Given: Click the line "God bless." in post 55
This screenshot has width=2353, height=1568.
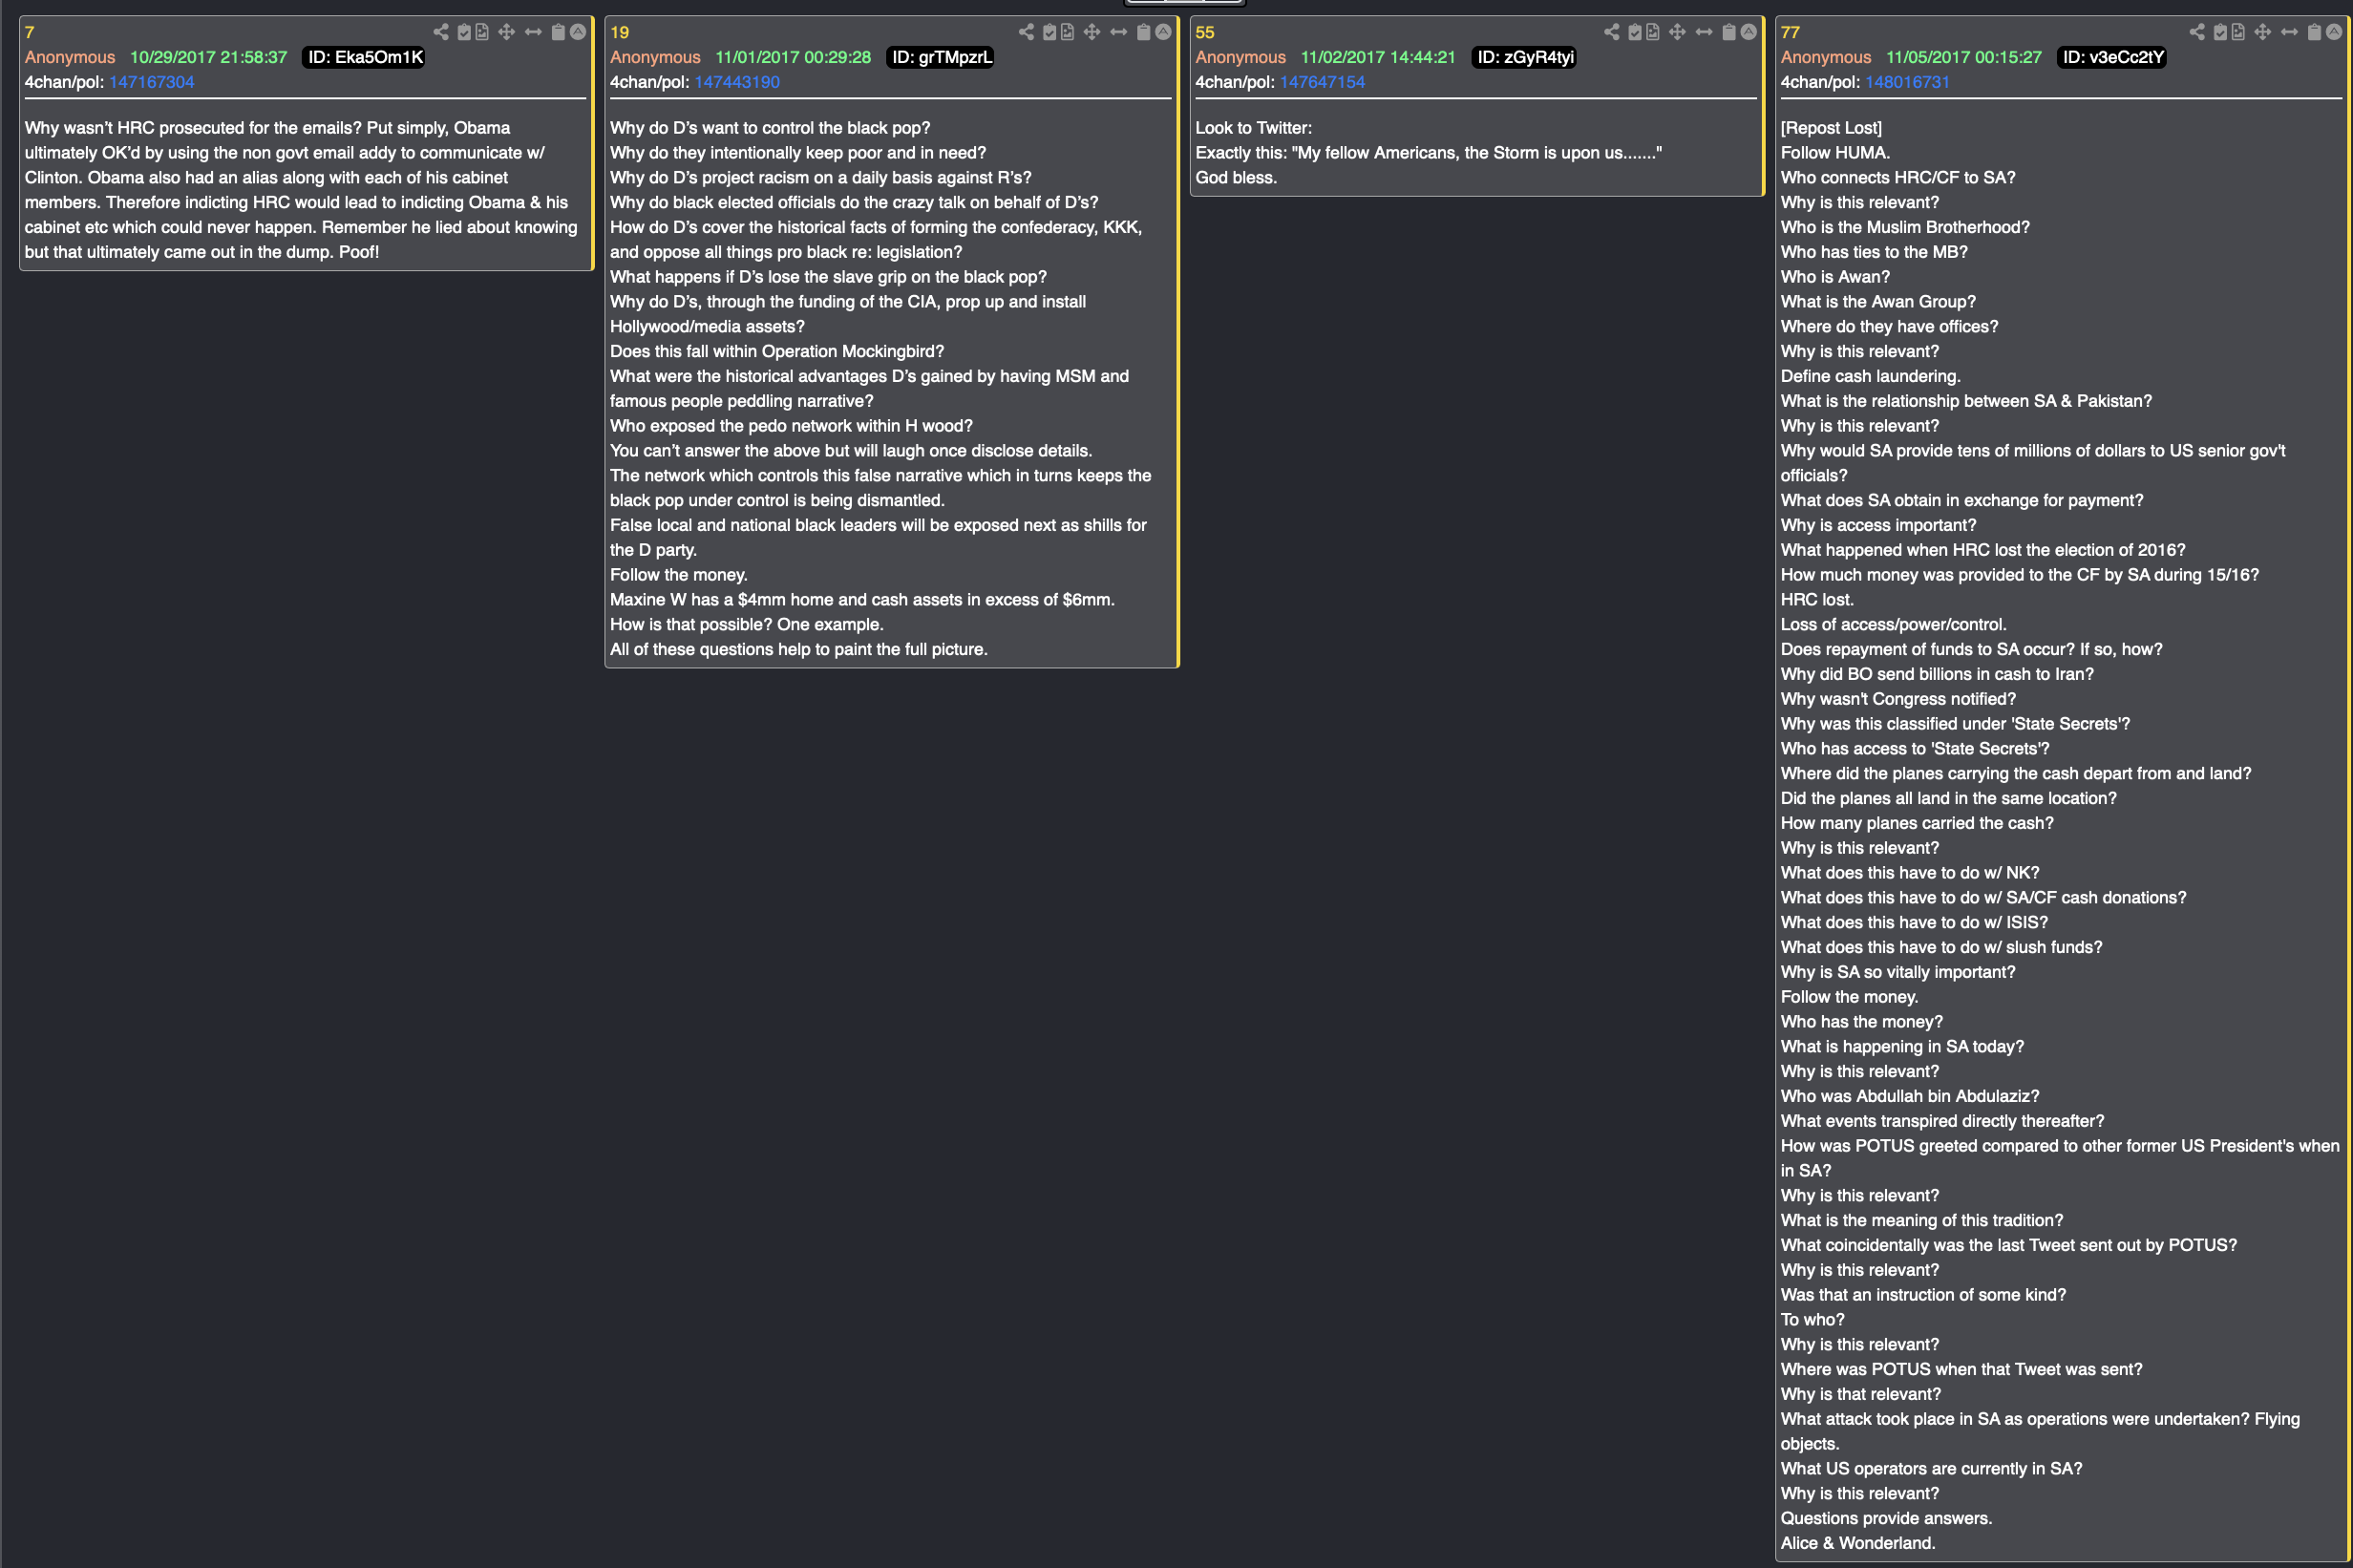Looking at the screenshot, I should [1236, 177].
